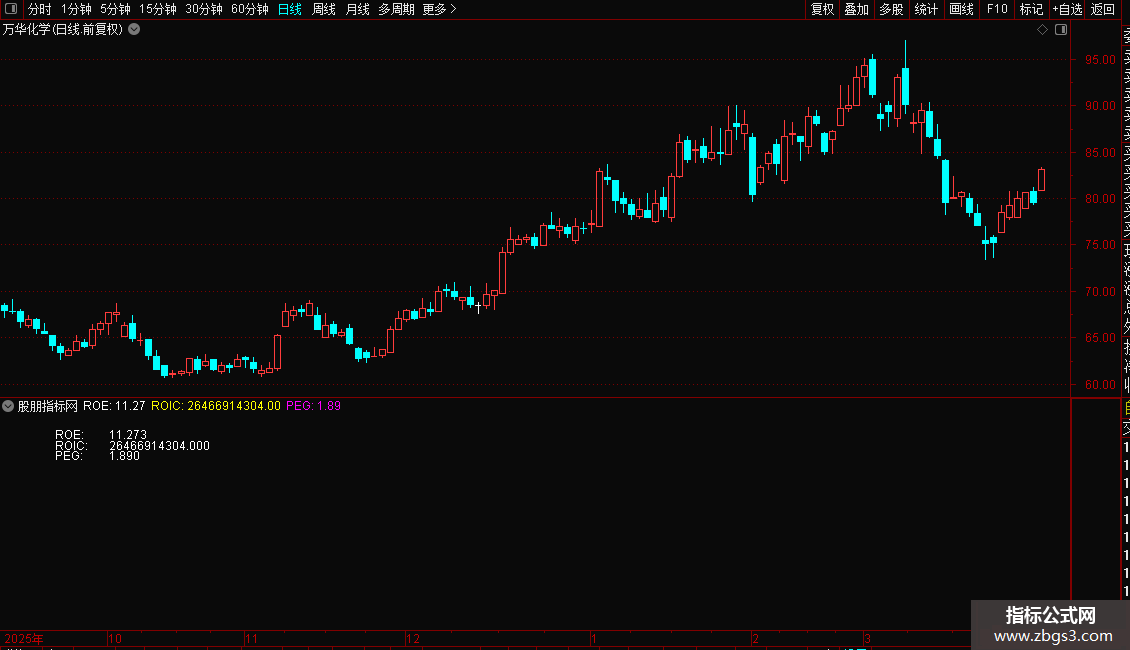Screen dimensions: 1130x650
Task: Click the 万华化学(日线.前复权) chart title
Action: coord(63,30)
